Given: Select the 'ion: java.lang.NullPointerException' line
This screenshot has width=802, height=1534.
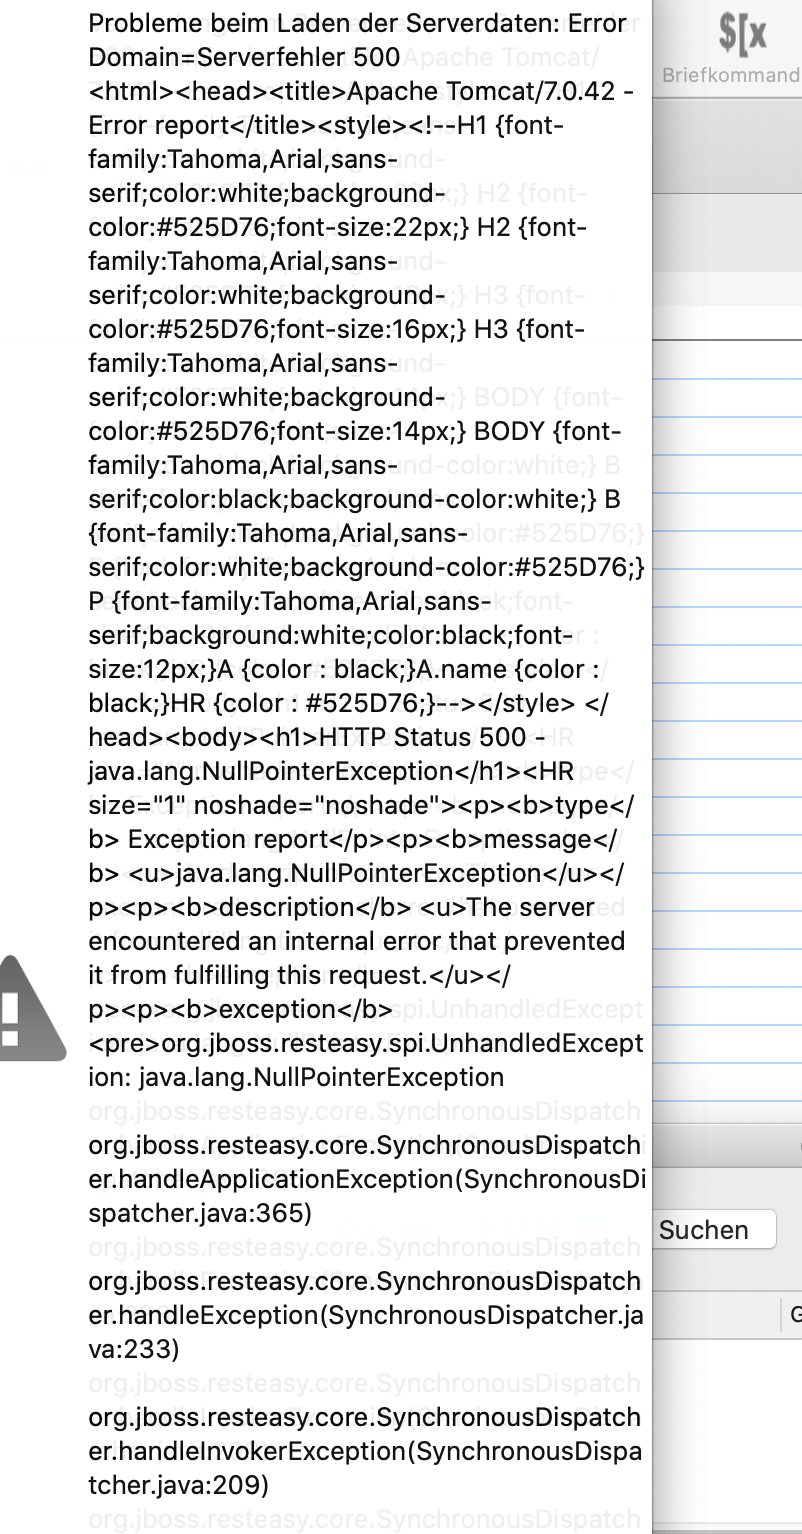Looking at the screenshot, I should point(296,1077).
